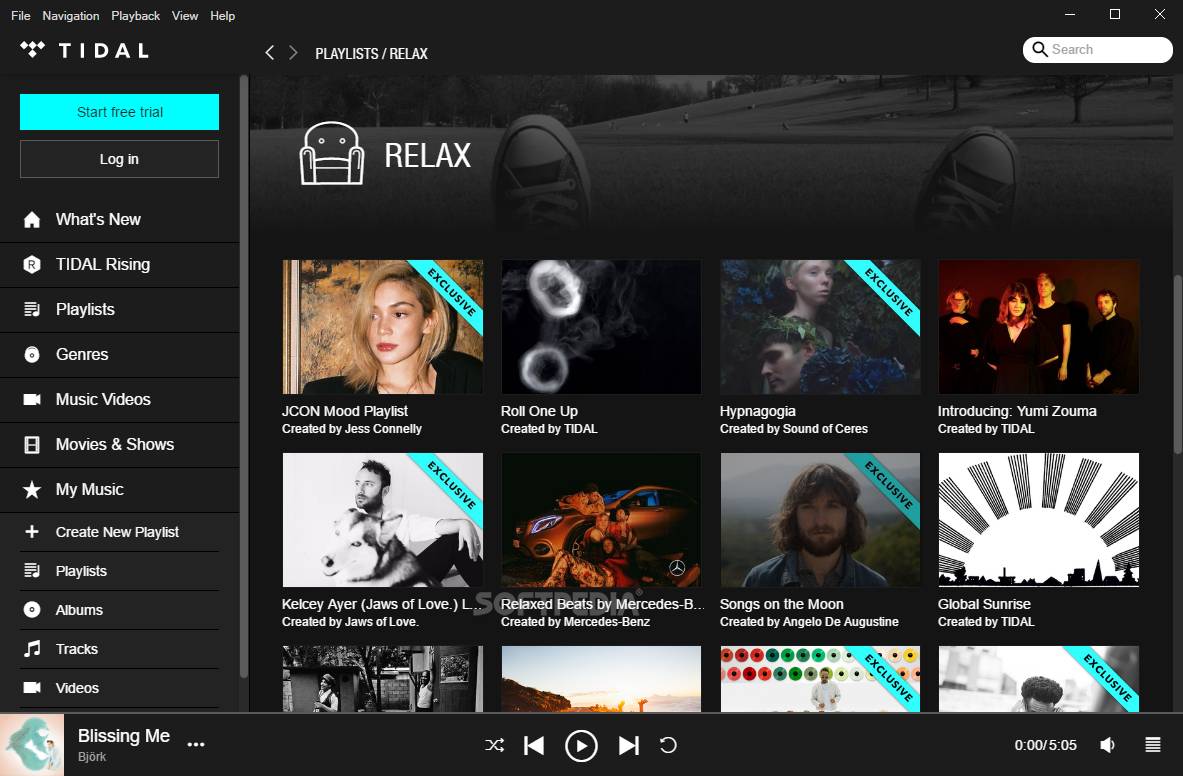Click the plus icon for Create New Playlist
Image resolution: width=1183 pixels, height=776 pixels.
click(32, 532)
